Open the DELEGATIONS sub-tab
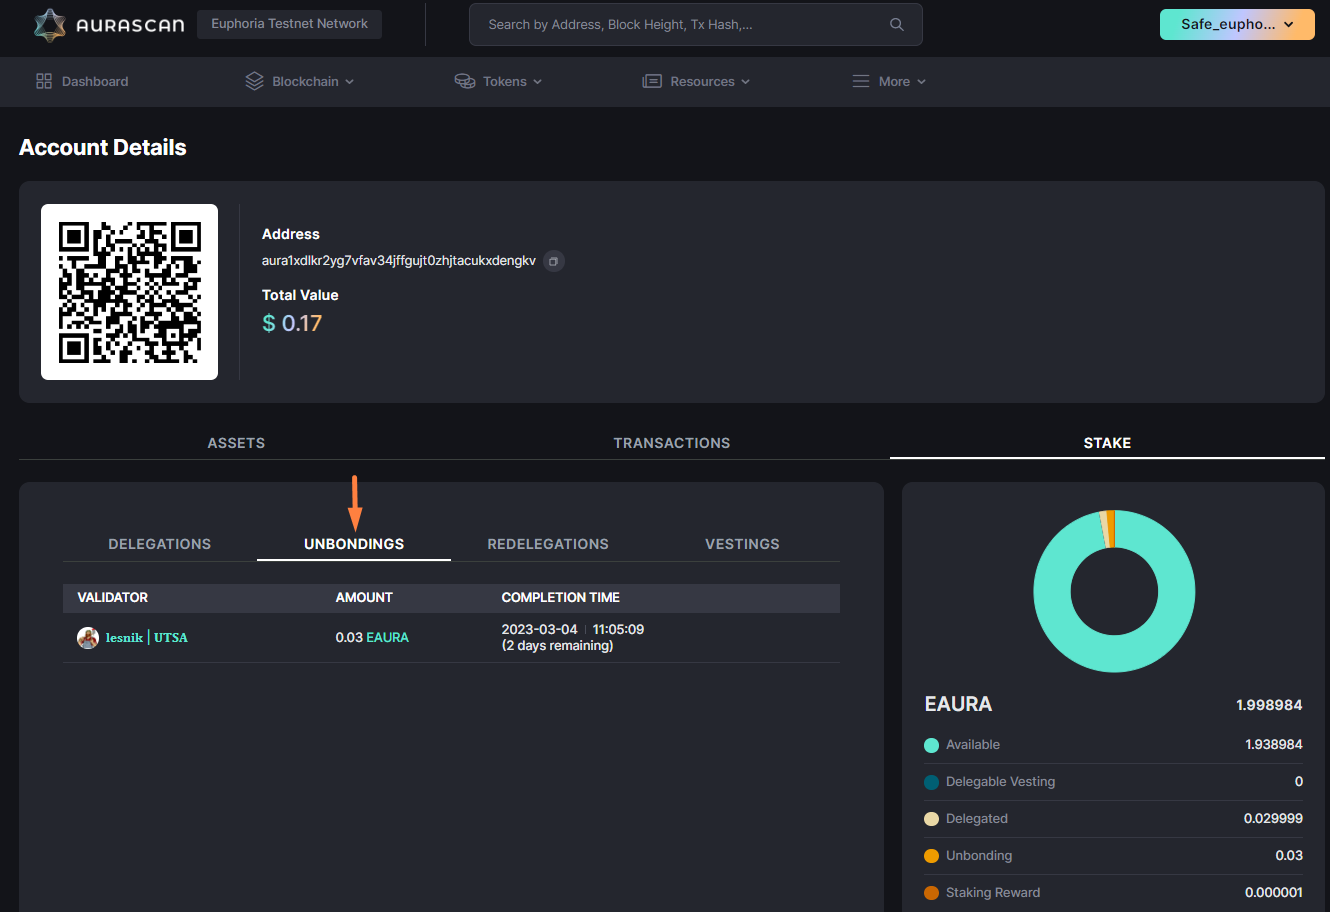 pyautogui.click(x=160, y=544)
